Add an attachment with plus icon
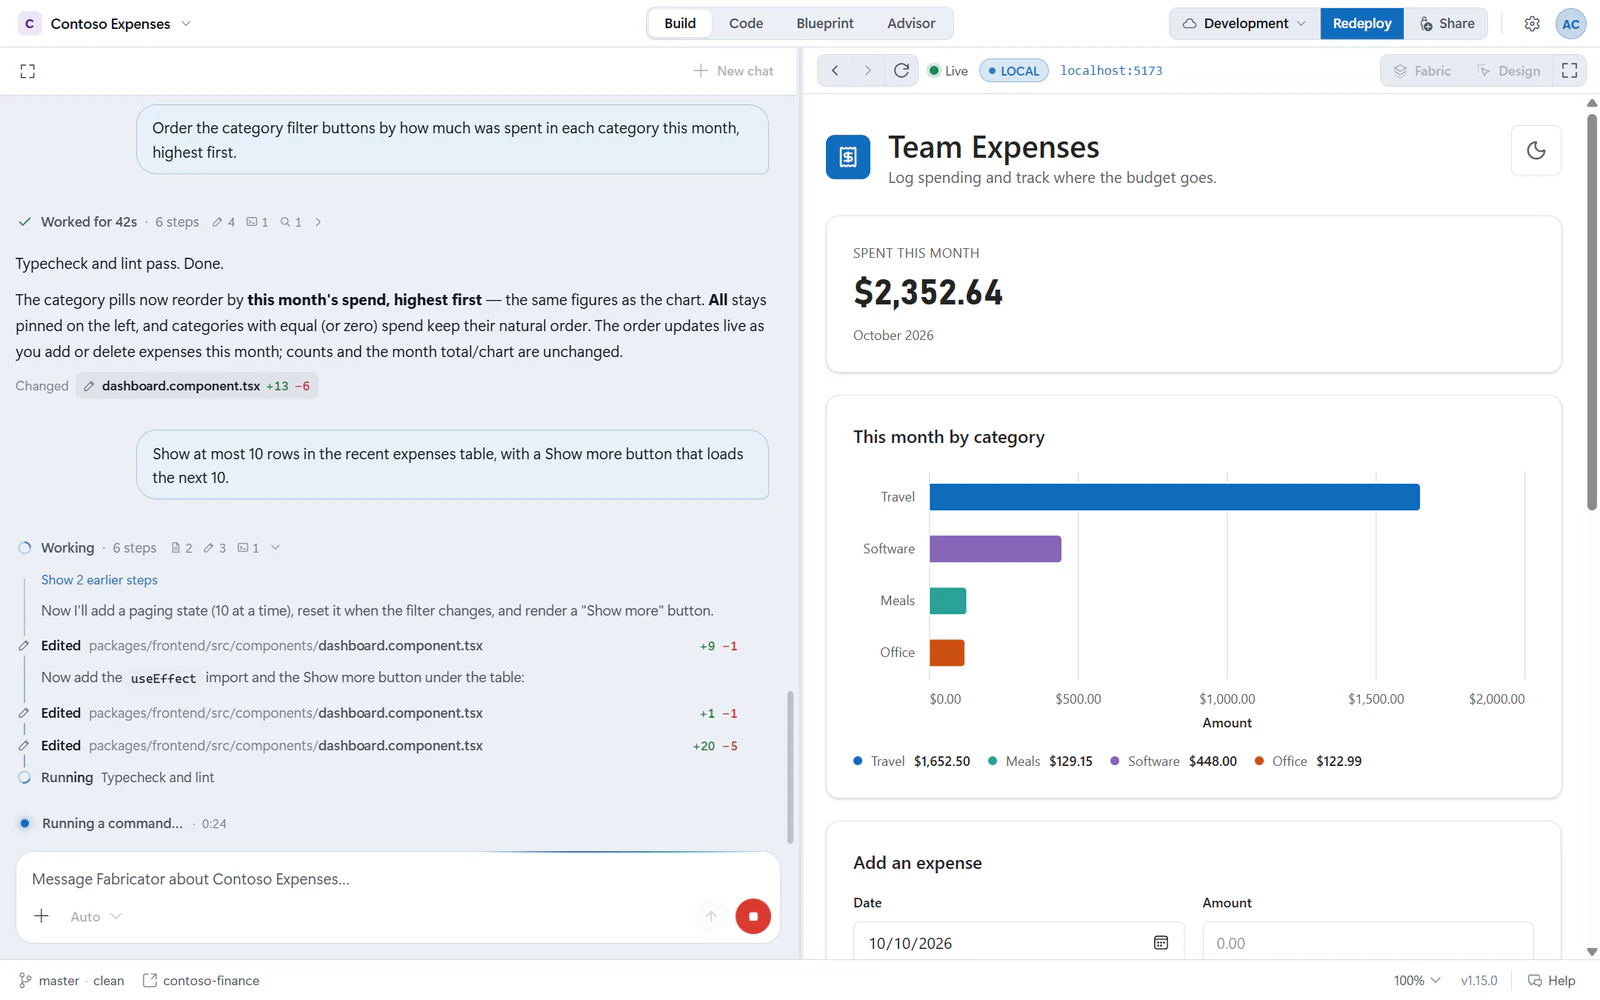The height and width of the screenshot is (1000, 1600). coord(41,916)
